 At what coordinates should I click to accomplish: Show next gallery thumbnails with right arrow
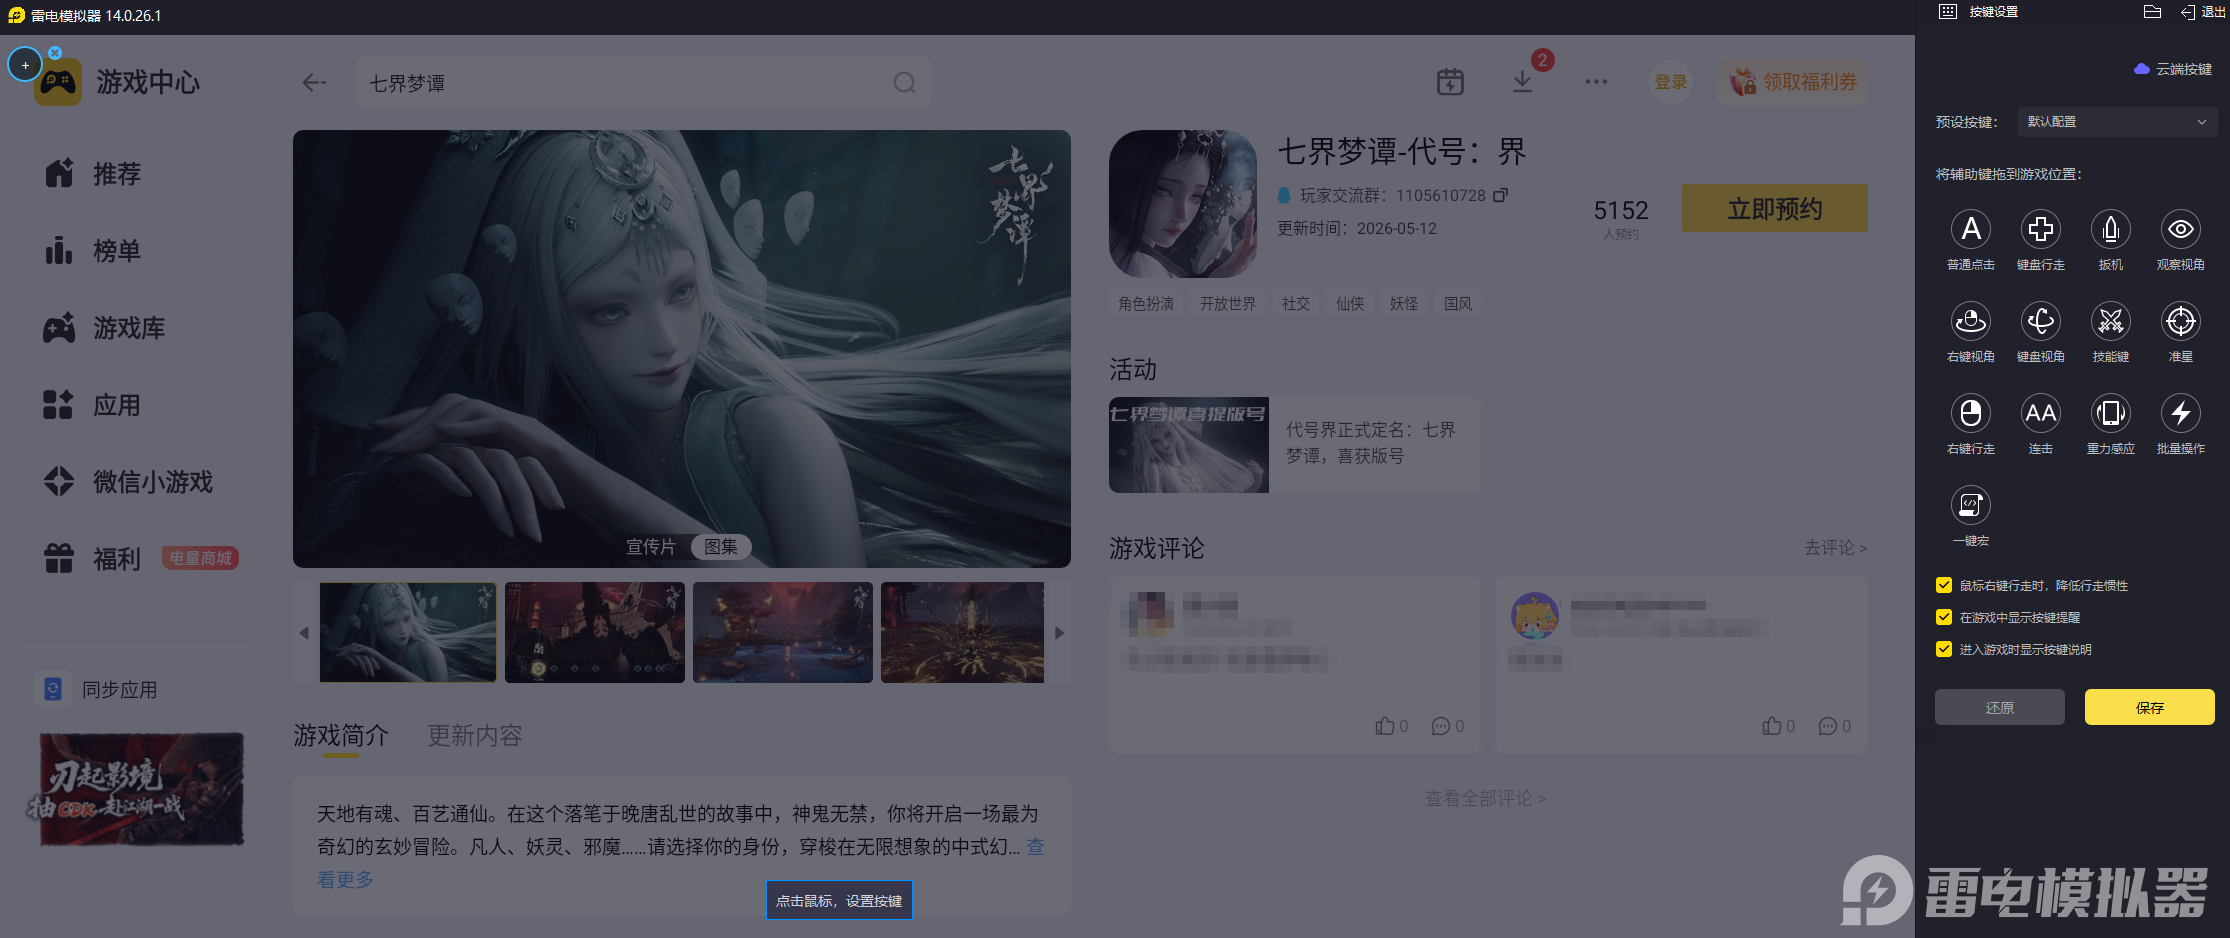(x=1060, y=633)
